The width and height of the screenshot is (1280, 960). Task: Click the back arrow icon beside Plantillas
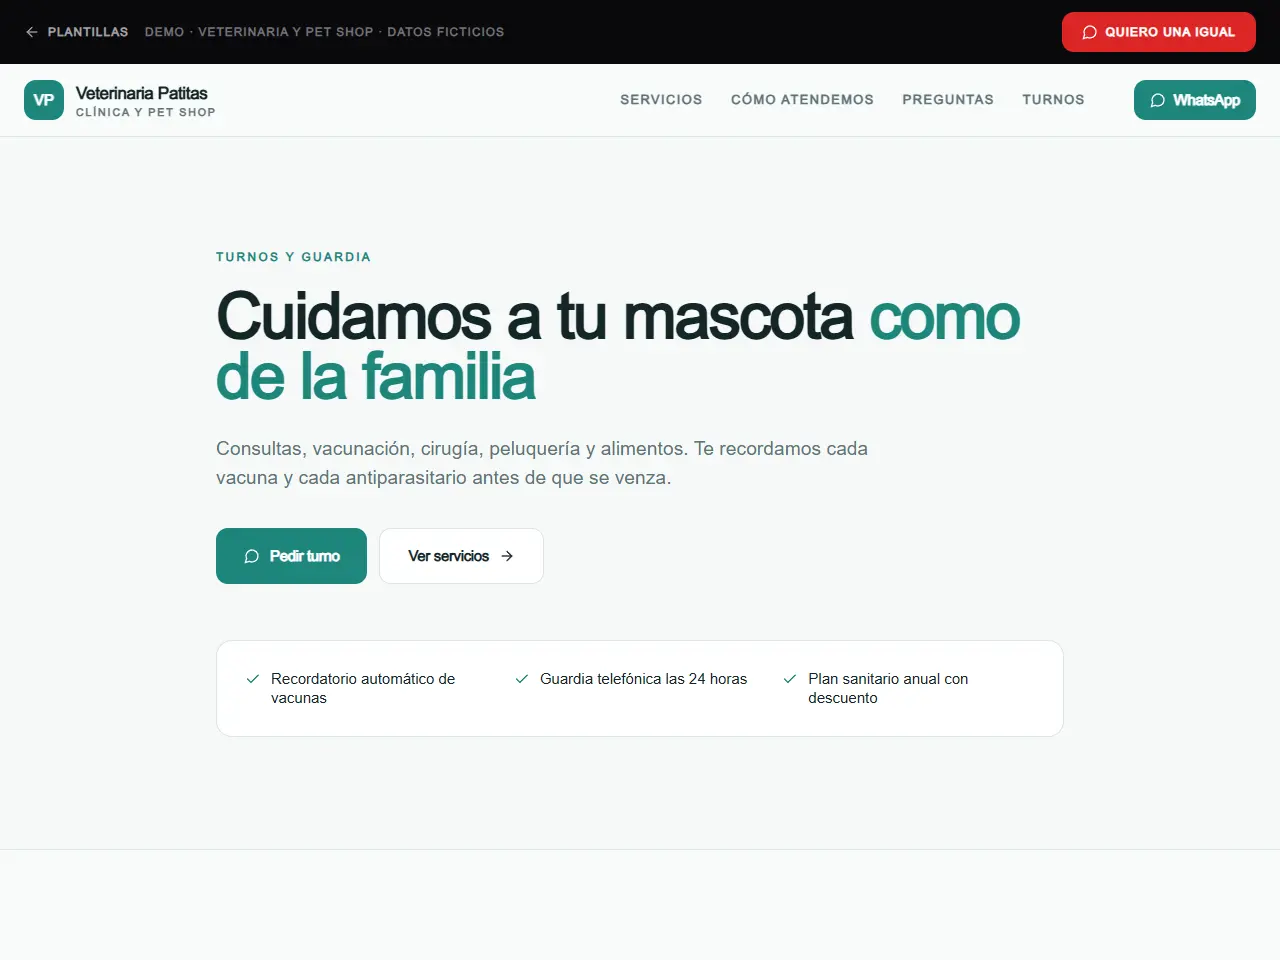tap(32, 32)
